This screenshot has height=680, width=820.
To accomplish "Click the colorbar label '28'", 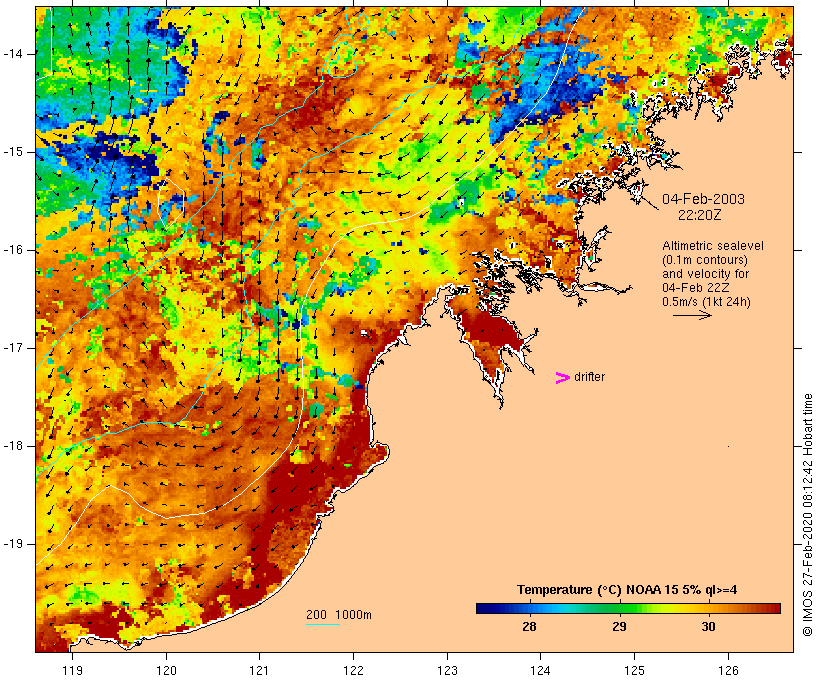I will [529, 626].
